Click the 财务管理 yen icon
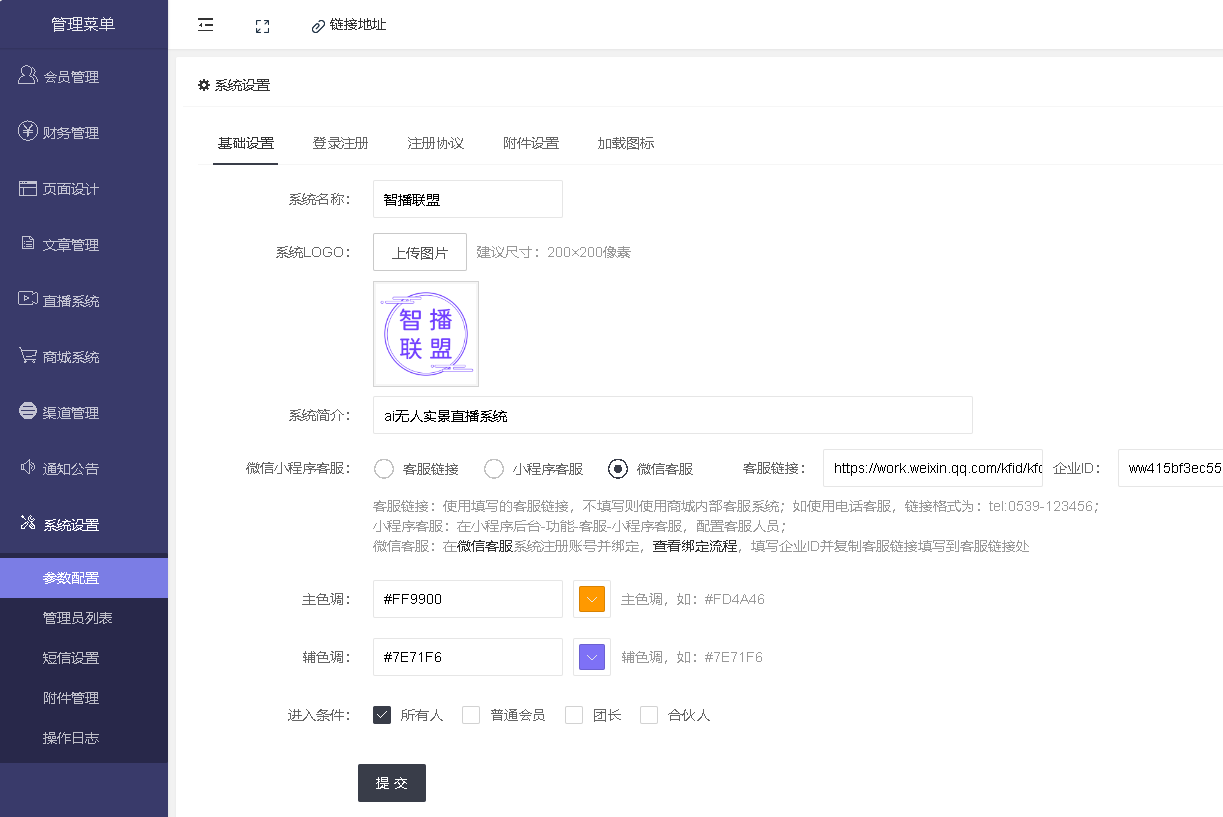1223x817 pixels. click(28, 132)
